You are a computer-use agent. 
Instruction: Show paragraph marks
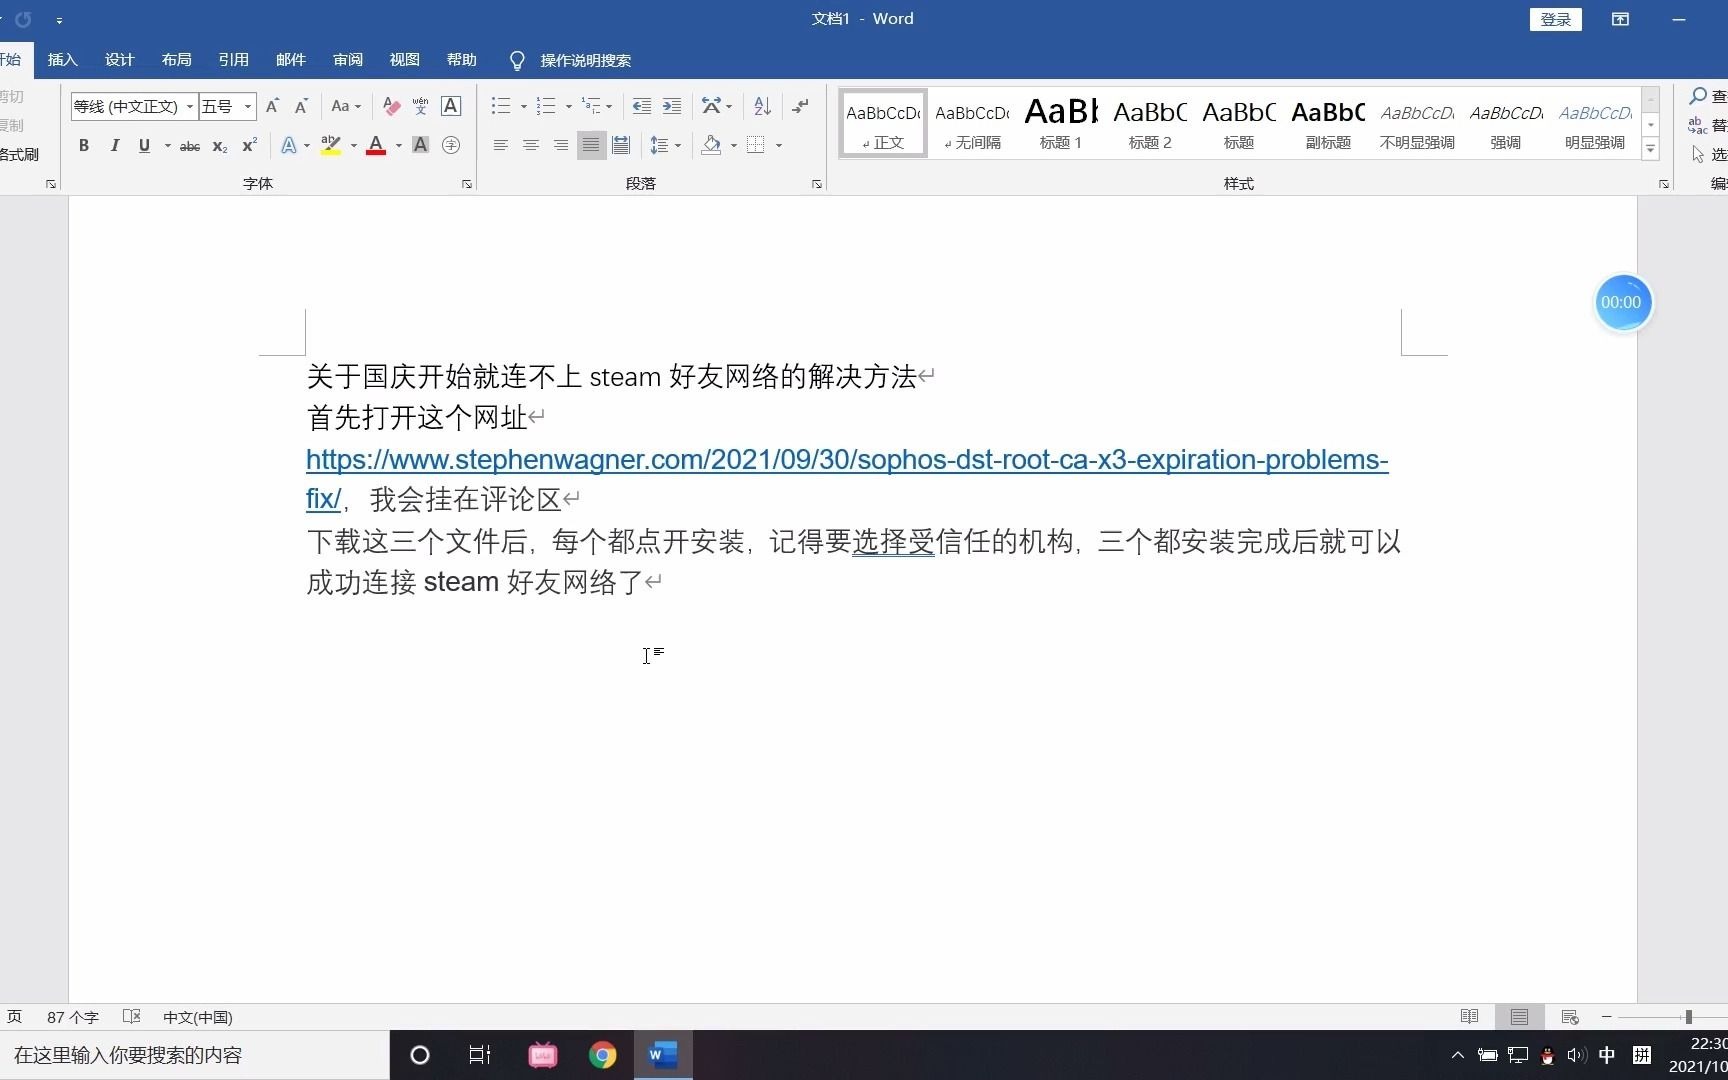tap(801, 106)
